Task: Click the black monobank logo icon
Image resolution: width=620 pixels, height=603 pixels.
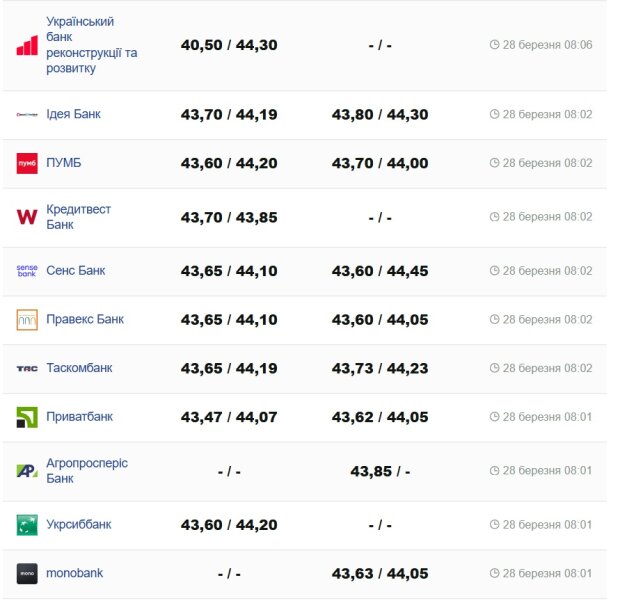Action: click(x=27, y=574)
